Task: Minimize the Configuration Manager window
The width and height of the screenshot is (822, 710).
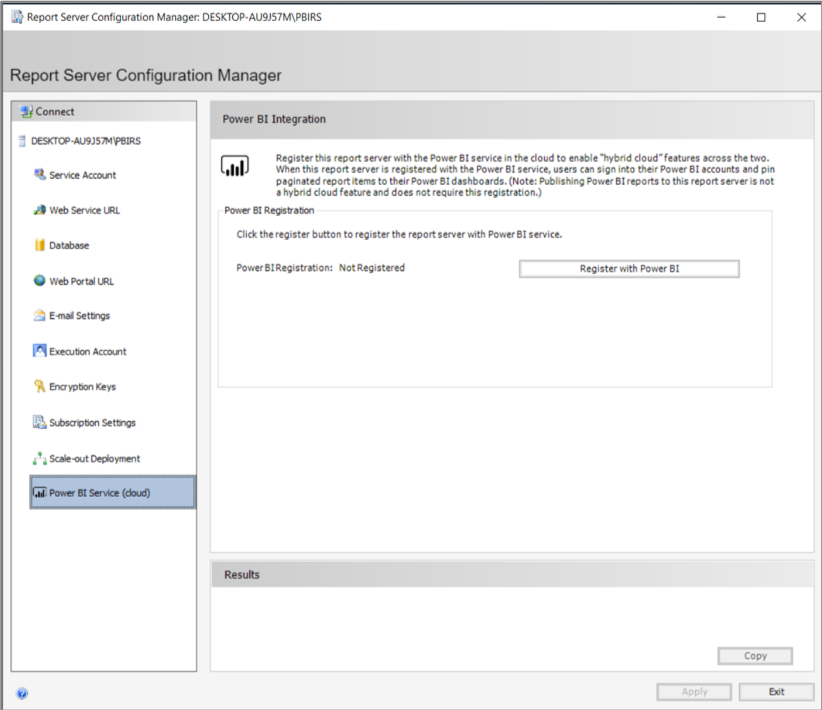Action: pos(721,17)
